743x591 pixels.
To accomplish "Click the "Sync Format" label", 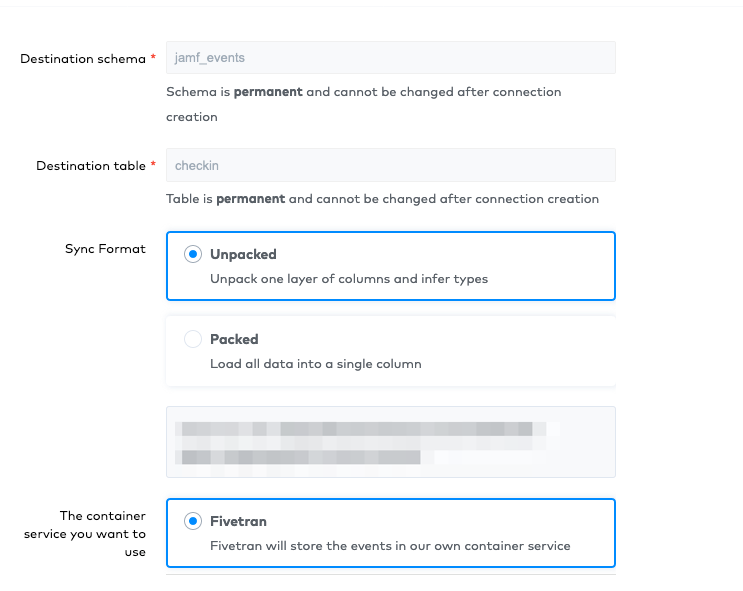I will click(105, 249).
